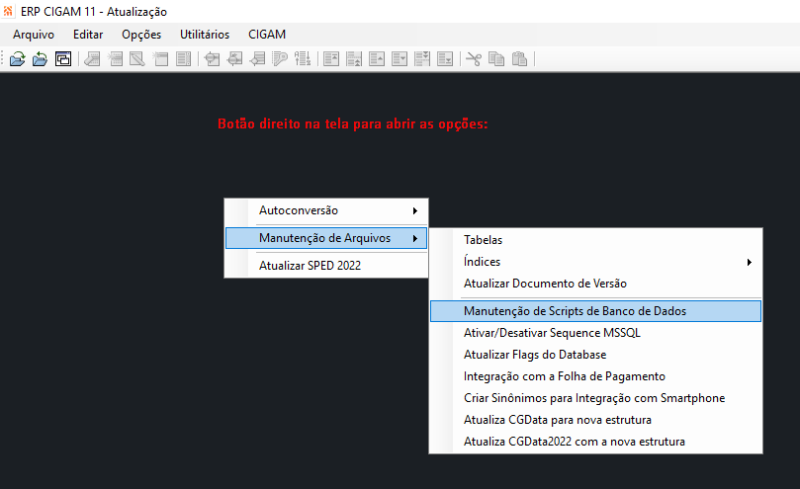Select Índices in the submenu
Image resolution: width=800 pixels, height=489 pixels.
click(595, 261)
